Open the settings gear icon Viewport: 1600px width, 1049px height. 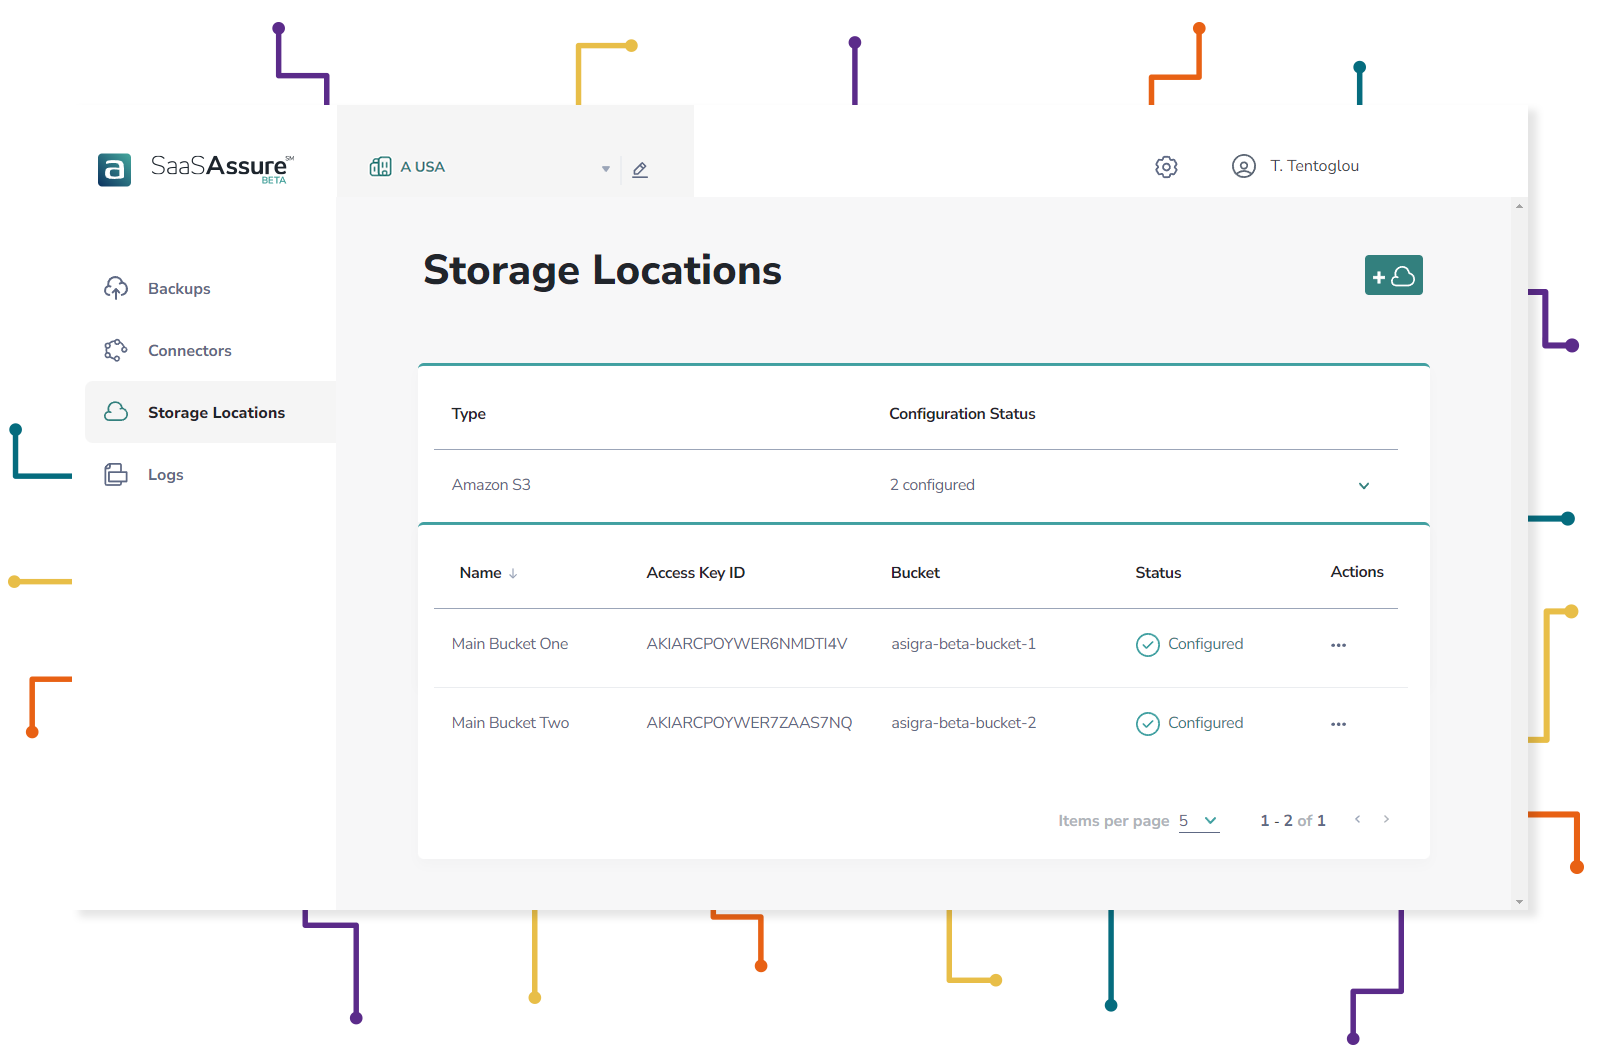click(x=1166, y=167)
